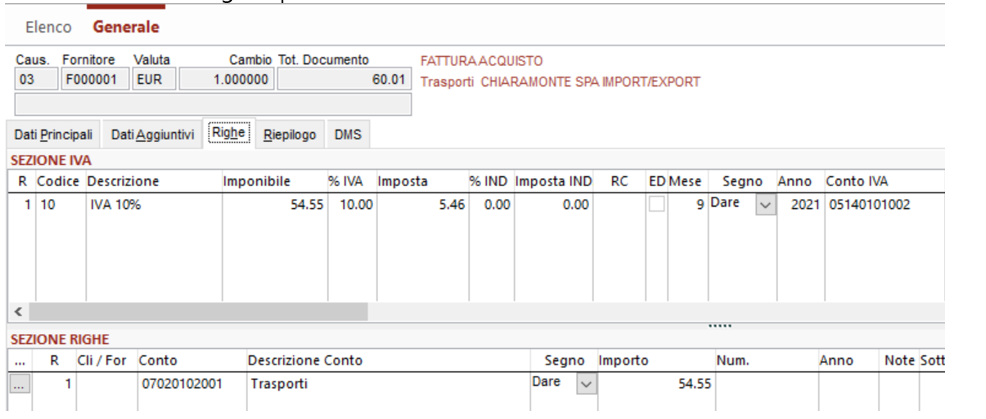The width and height of the screenshot is (986, 419).
Task: Click the Num. column header
Action: [x=766, y=360]
